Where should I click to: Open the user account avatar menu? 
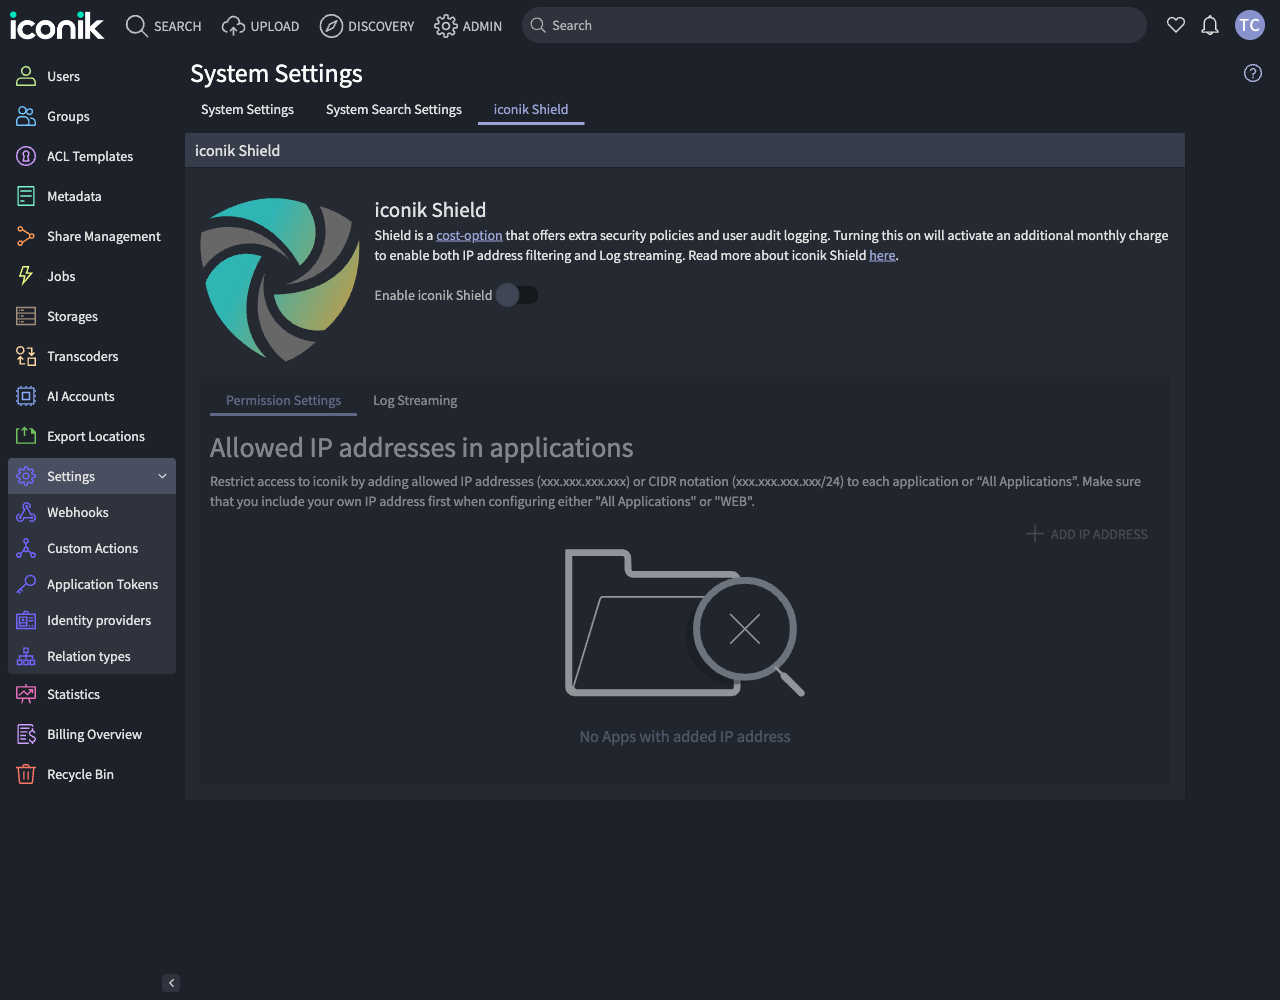click(1249, 25)
